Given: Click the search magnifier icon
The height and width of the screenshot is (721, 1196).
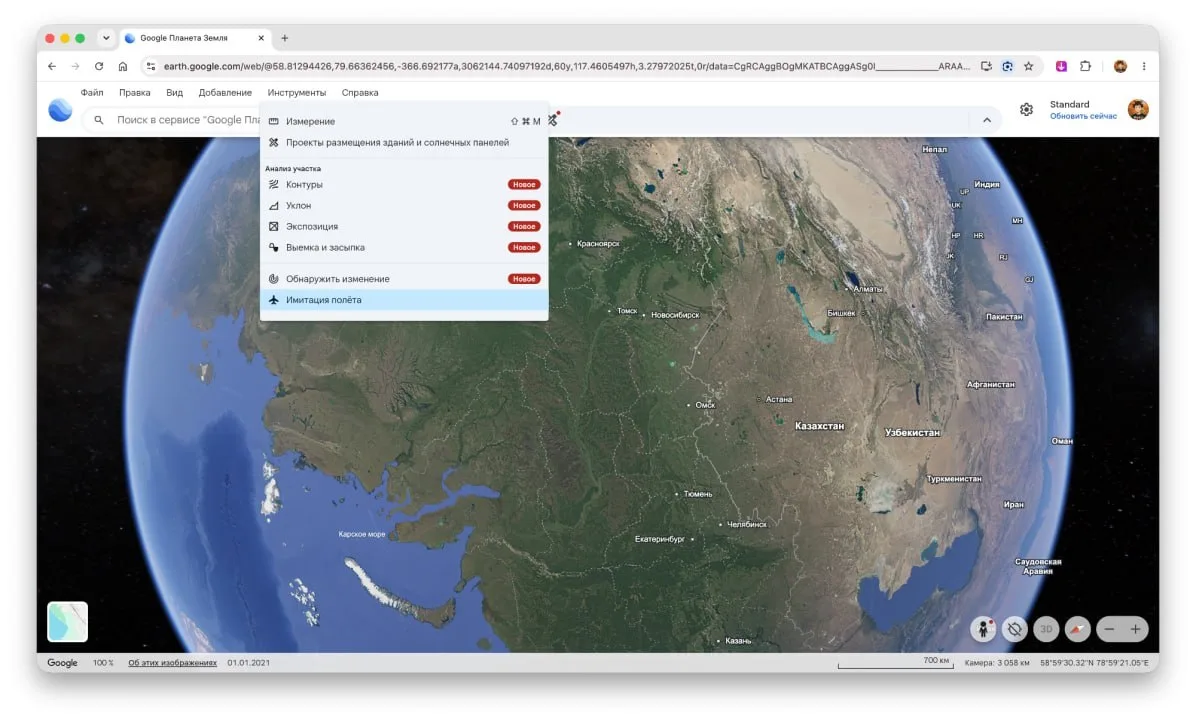Looking at the screenshot, I should [98, 120].
